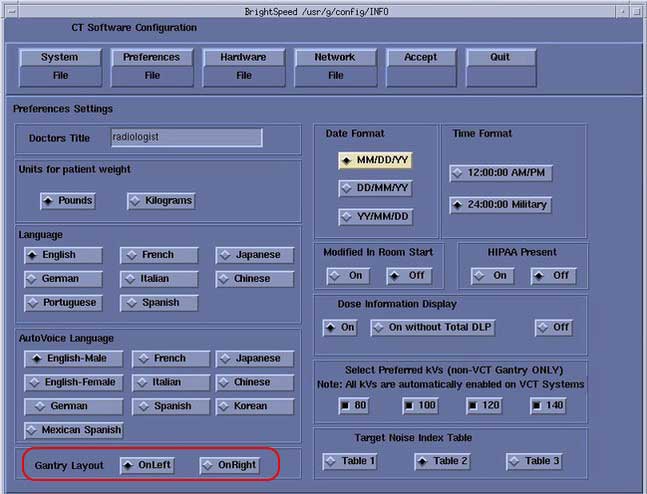The image size is (647, 494).
Task: Open the Hardware File menu
Action: 243,66
